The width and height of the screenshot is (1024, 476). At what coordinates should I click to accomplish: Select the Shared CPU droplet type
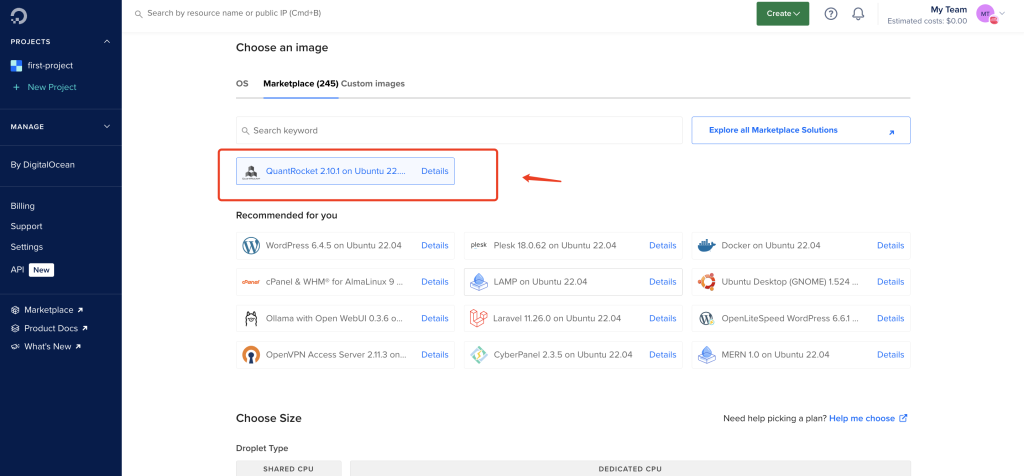click(x=289, y=468)
